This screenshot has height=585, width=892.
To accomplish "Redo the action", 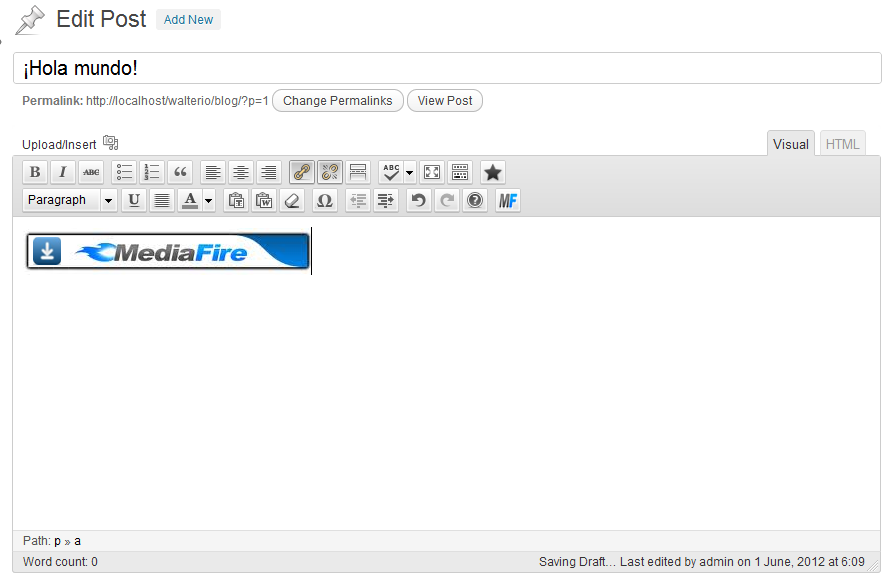I will coord(447,200).
